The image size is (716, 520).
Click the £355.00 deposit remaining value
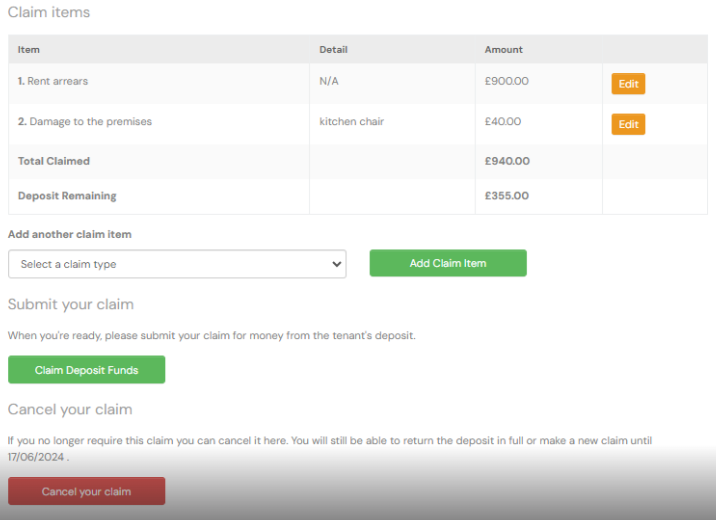pyautogui.click(x=507, y=196)
